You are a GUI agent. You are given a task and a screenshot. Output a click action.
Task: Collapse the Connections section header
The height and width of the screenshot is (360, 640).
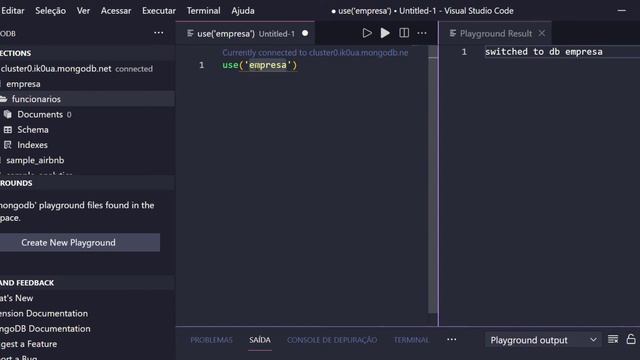tap(87, 53)
